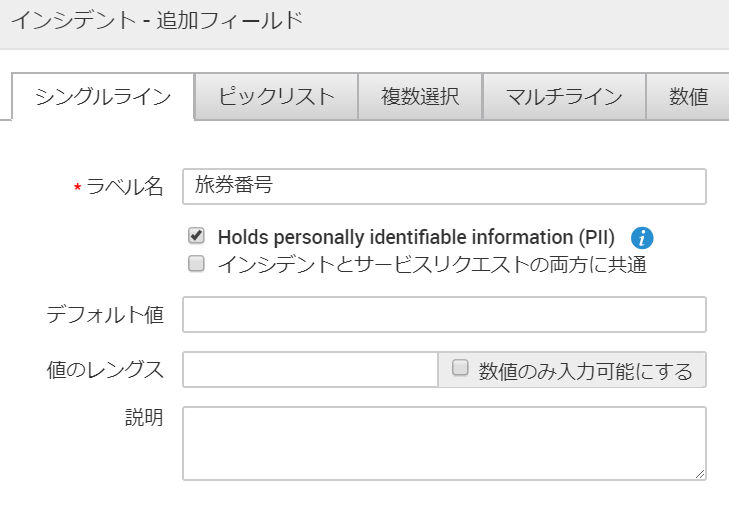
Task: Go to the マルチライン tab
Action: pos(564,97)
